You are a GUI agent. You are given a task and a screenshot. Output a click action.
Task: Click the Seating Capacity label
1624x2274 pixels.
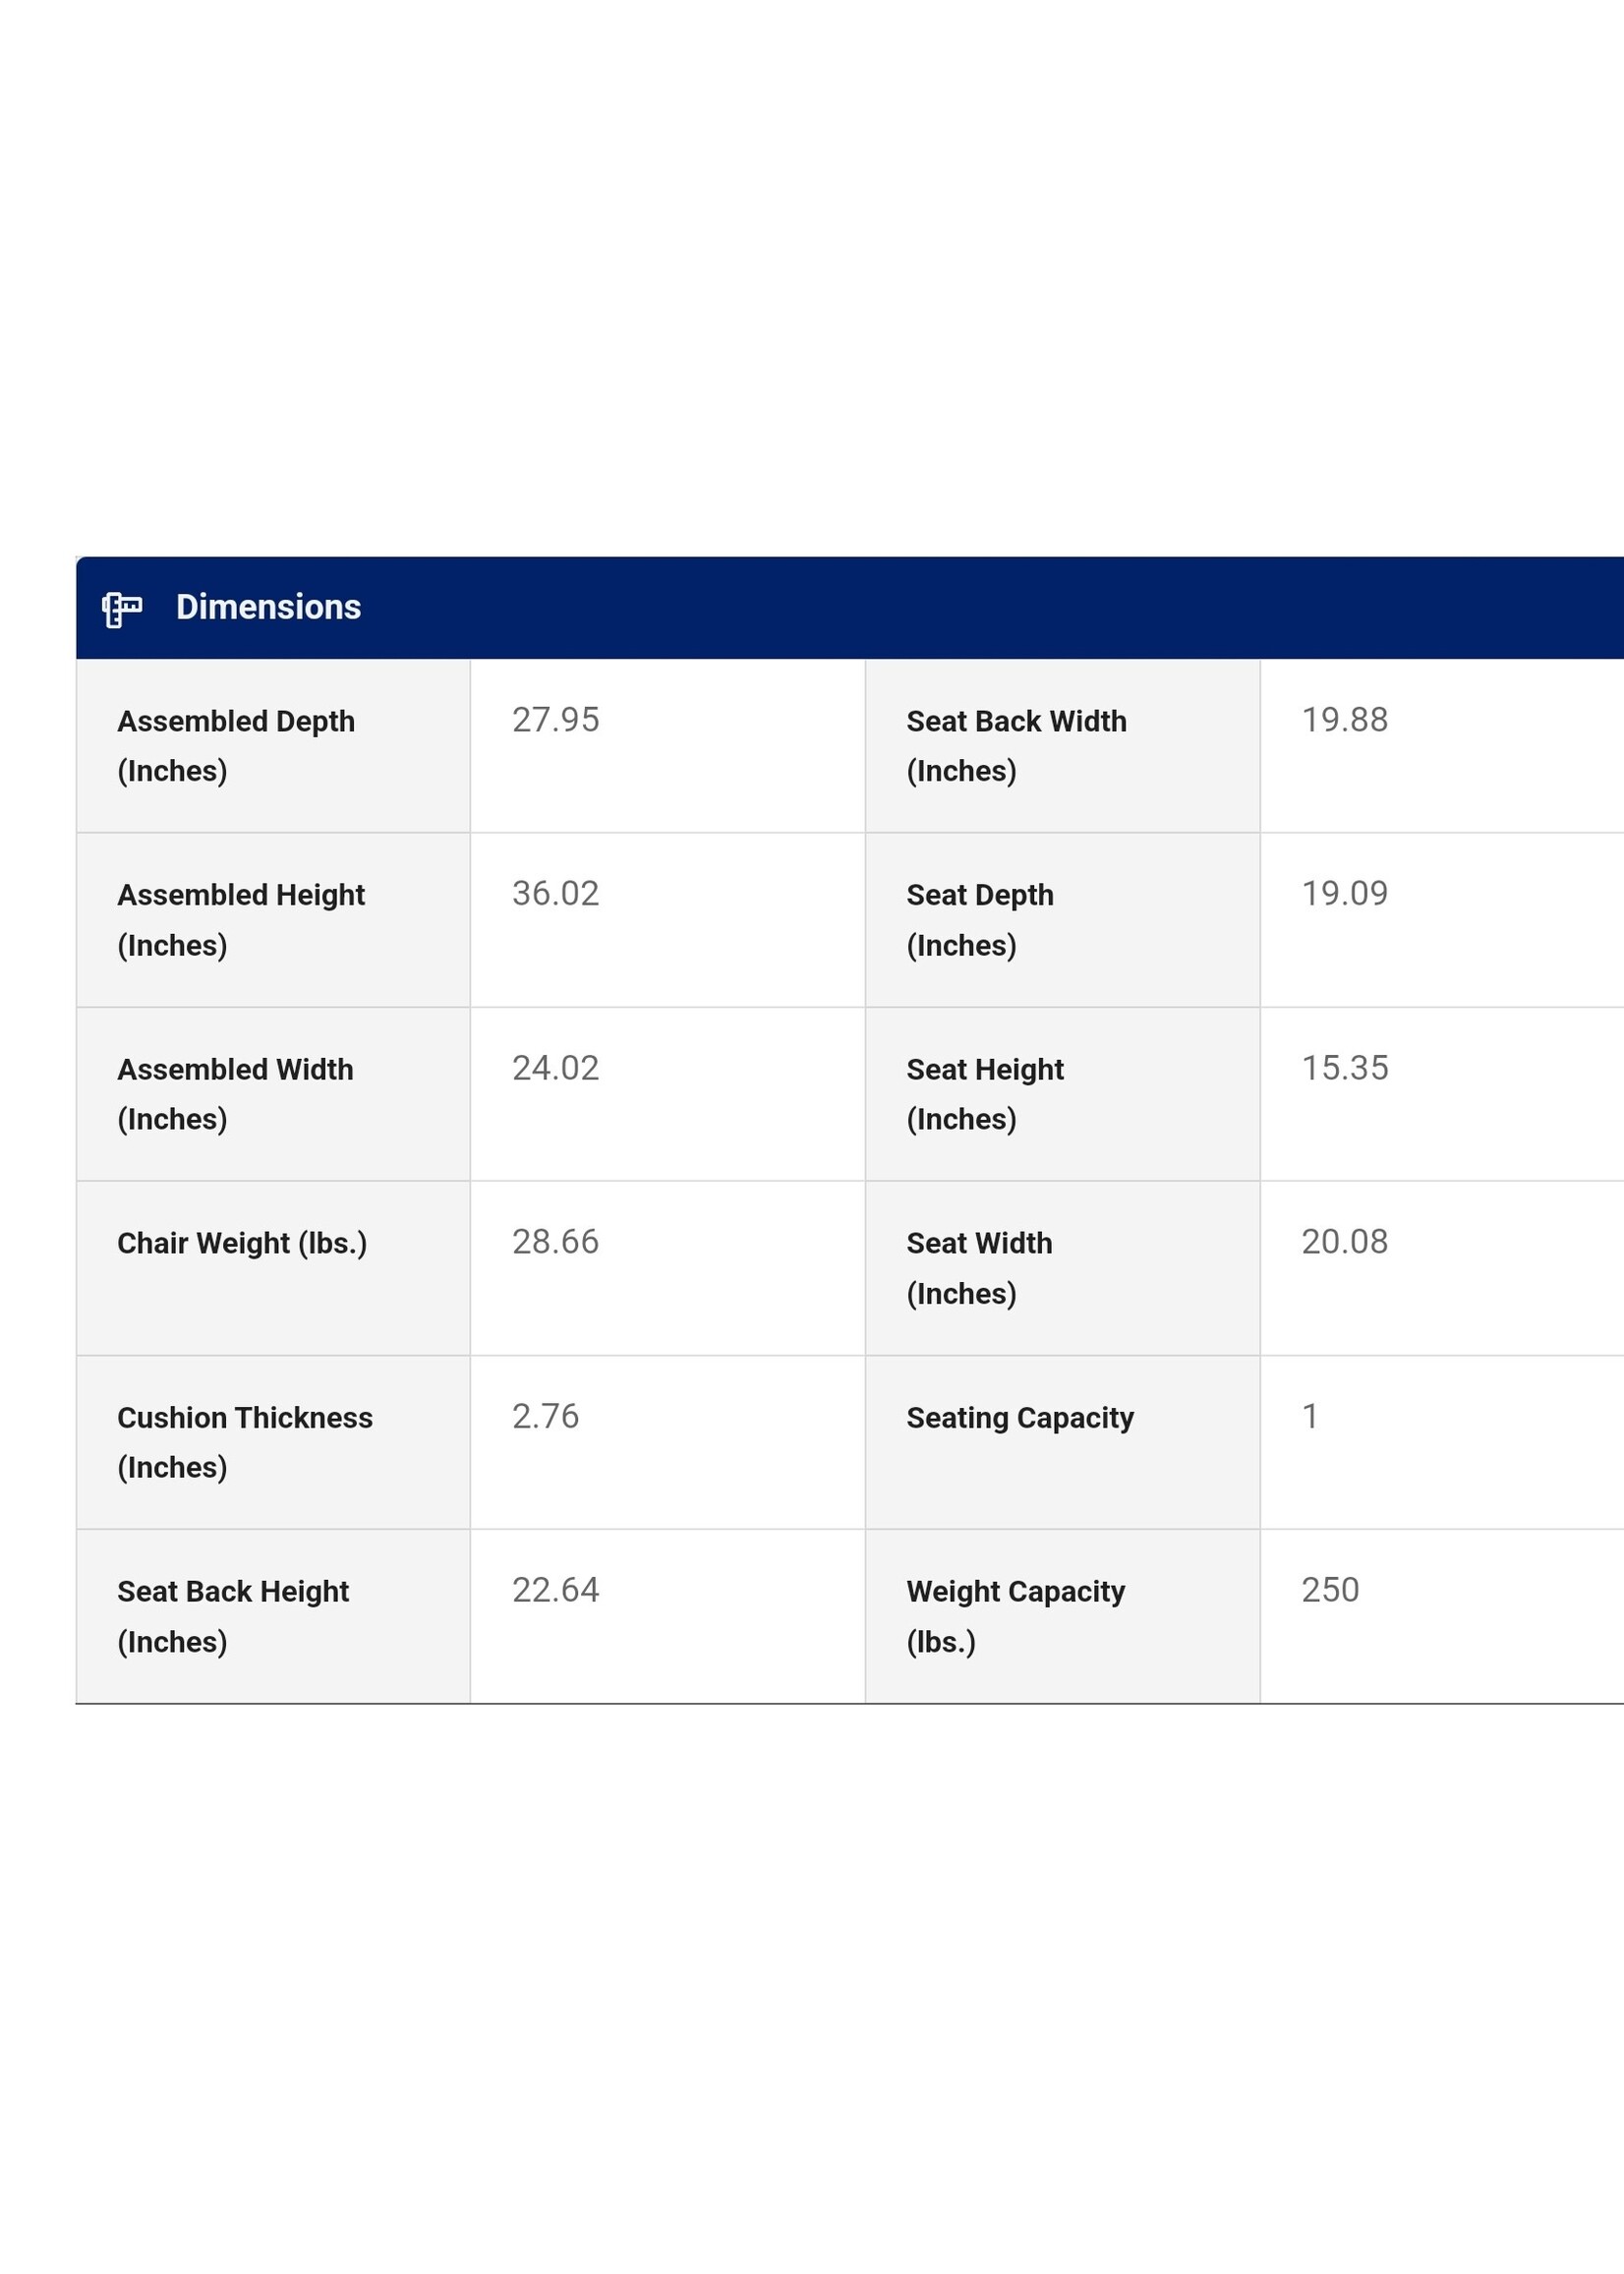pyautogui.click(x=1020, y=1418)
